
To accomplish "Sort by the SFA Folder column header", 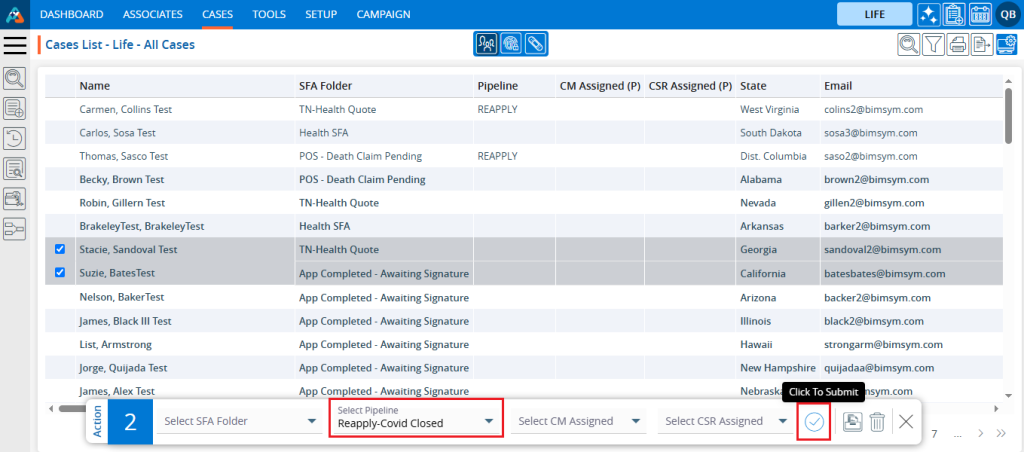I will [x=325, y=86].
